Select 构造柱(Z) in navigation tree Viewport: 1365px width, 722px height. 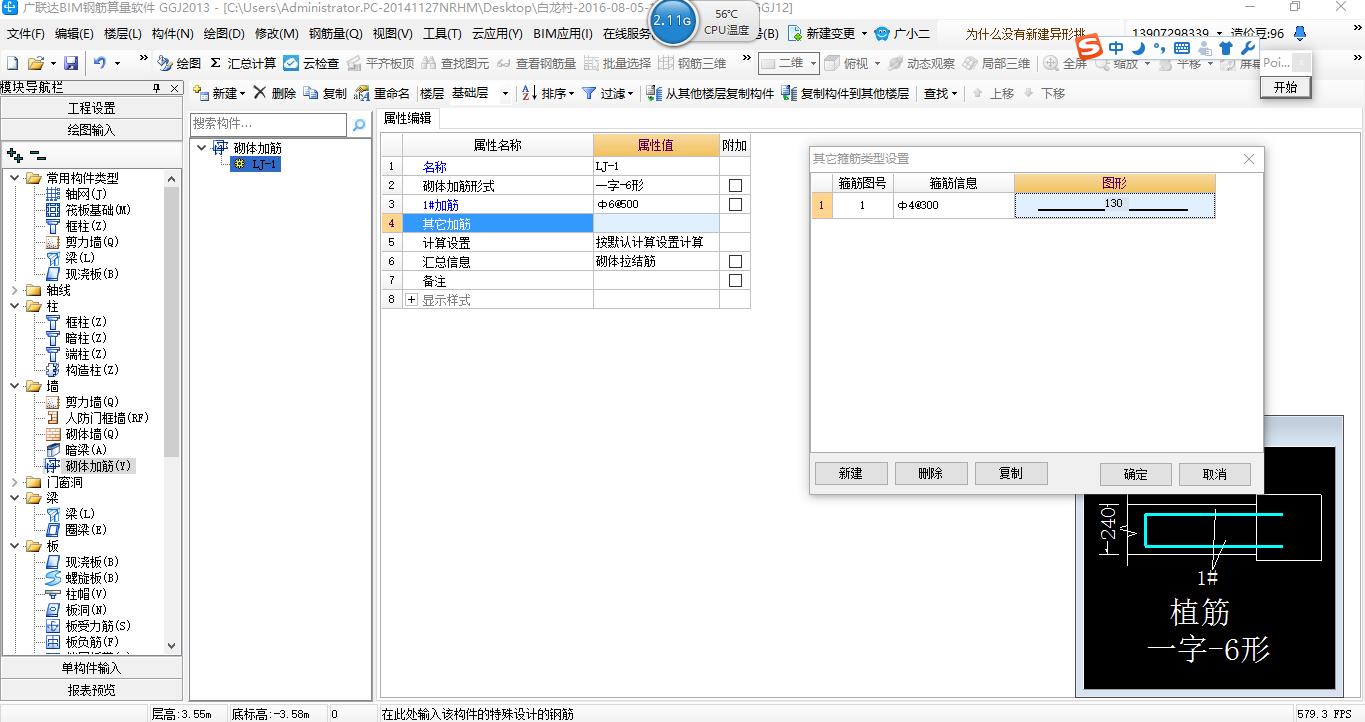(82, 370)
